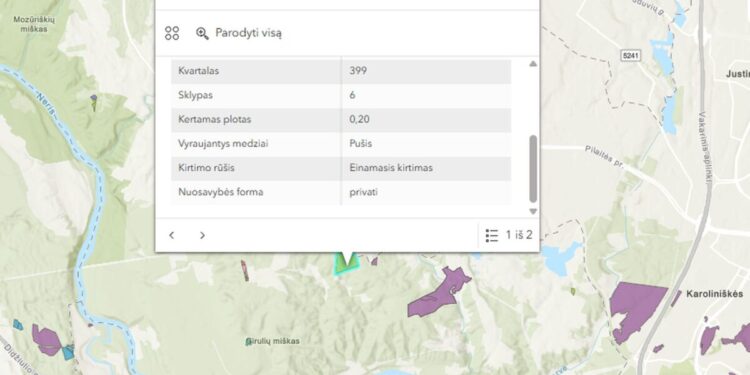Select the Sklypas value 6

coord(353,95)
